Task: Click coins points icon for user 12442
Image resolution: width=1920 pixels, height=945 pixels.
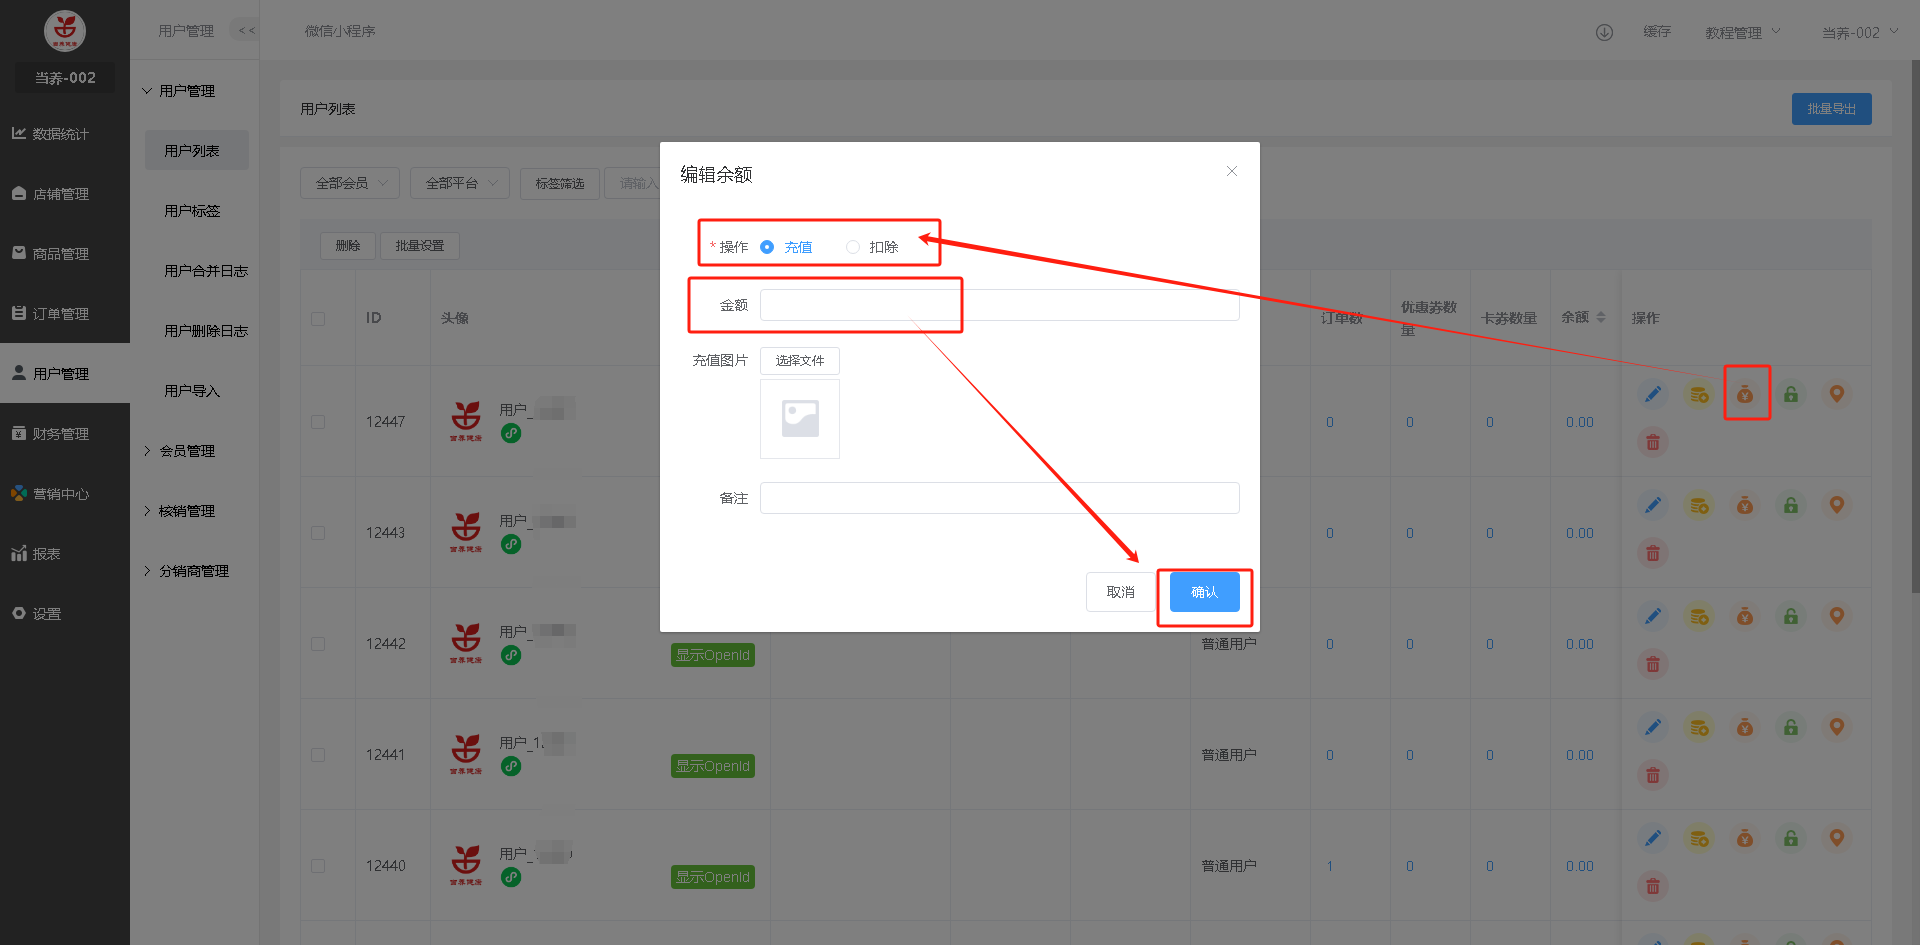Action: pos(1699,616)
